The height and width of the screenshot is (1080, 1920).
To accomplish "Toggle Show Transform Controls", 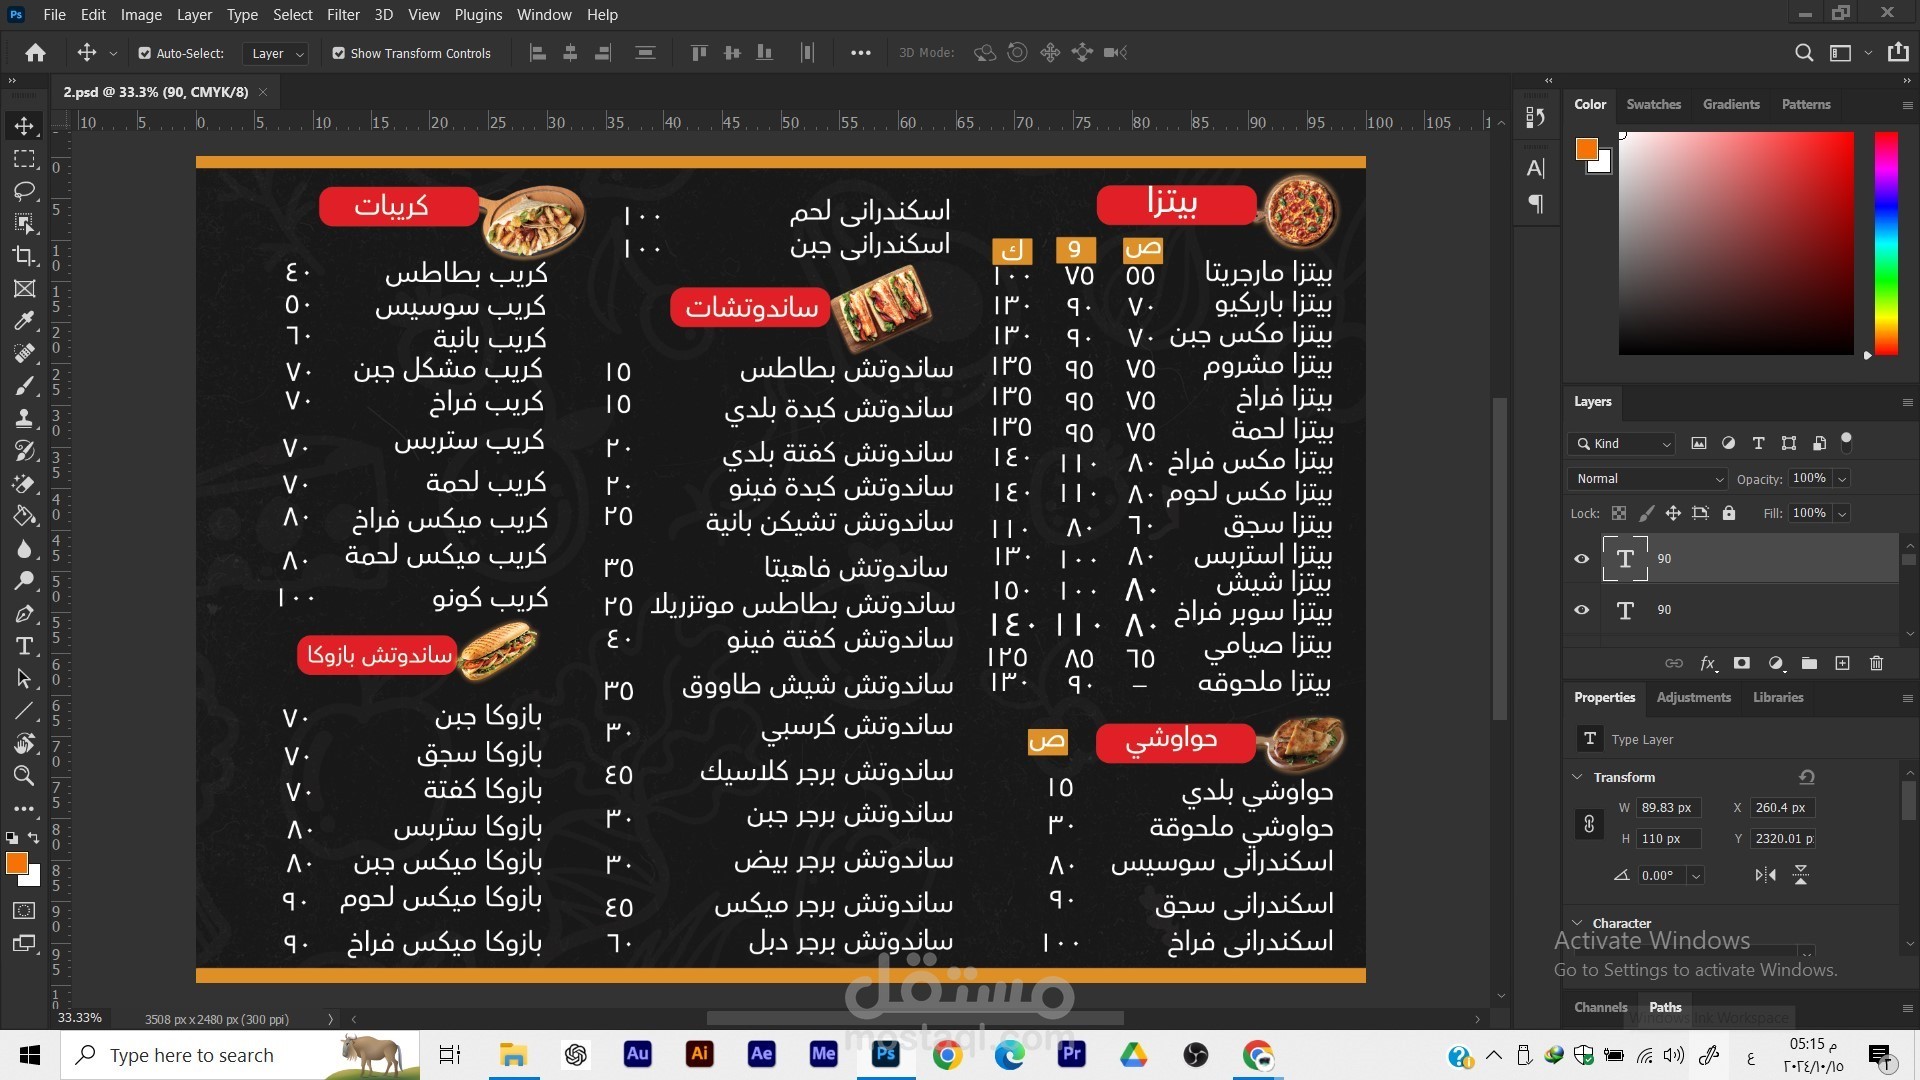I will [339, 53].
